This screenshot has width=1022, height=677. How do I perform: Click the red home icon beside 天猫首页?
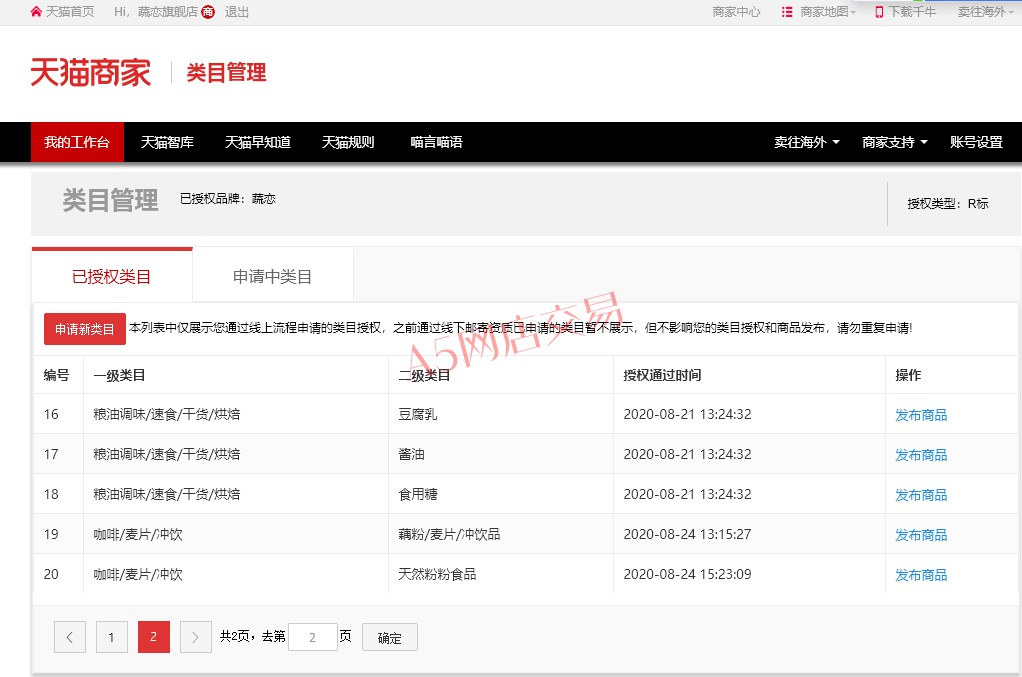click(x=36, y=12)
